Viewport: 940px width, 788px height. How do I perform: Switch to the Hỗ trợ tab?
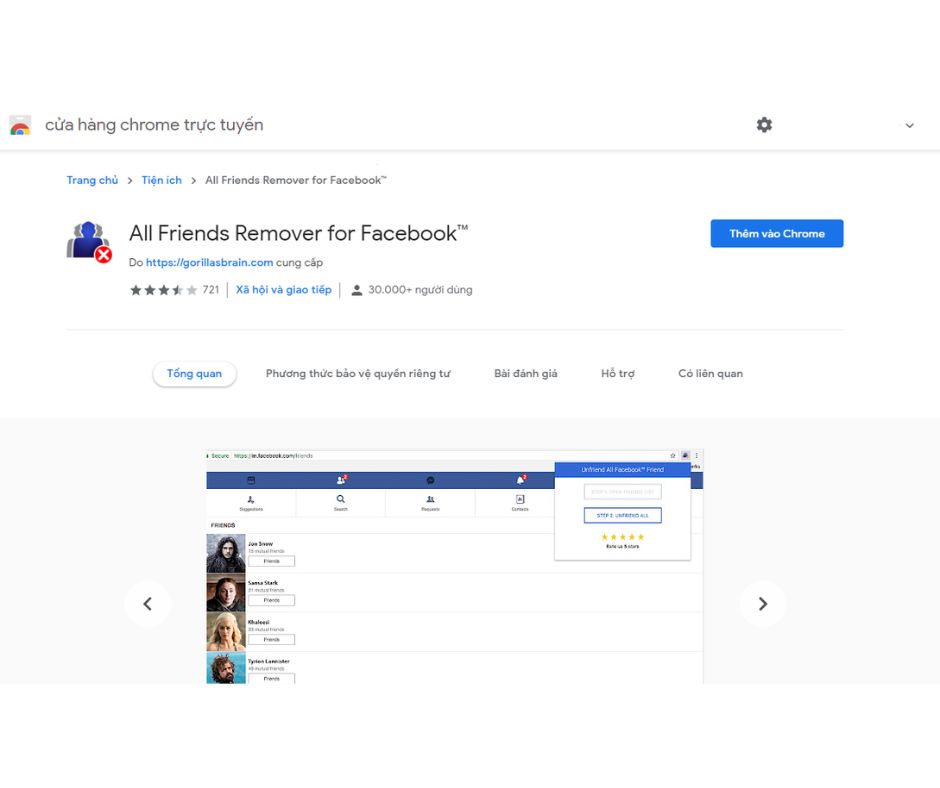point(617,374)
